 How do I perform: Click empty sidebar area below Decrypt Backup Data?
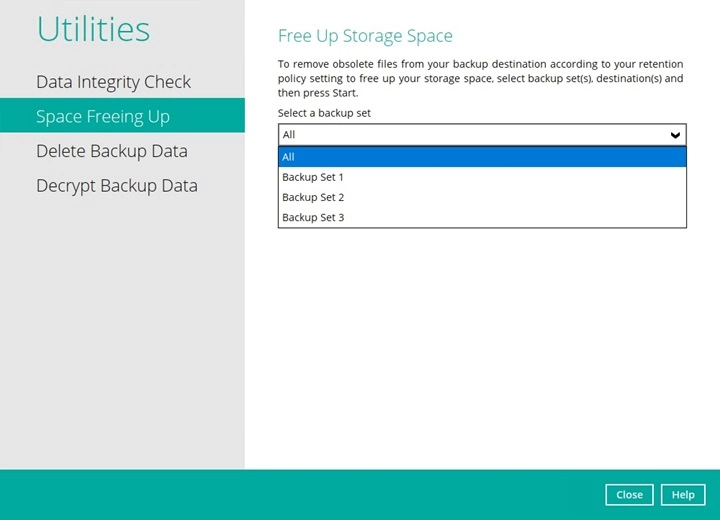pyautogui.click(x=120, y=330)
